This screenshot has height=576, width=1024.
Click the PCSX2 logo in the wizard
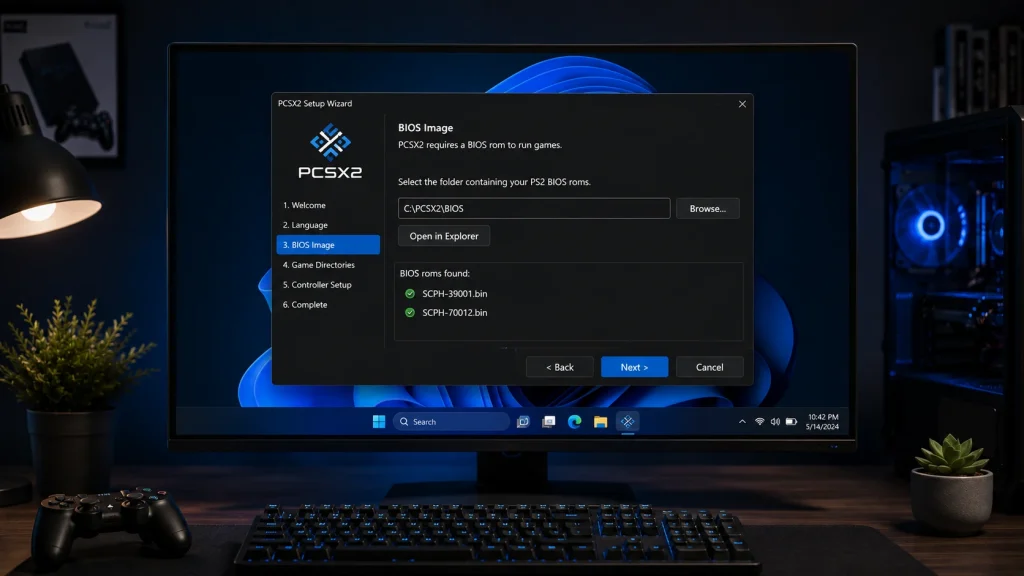(330, 152)
